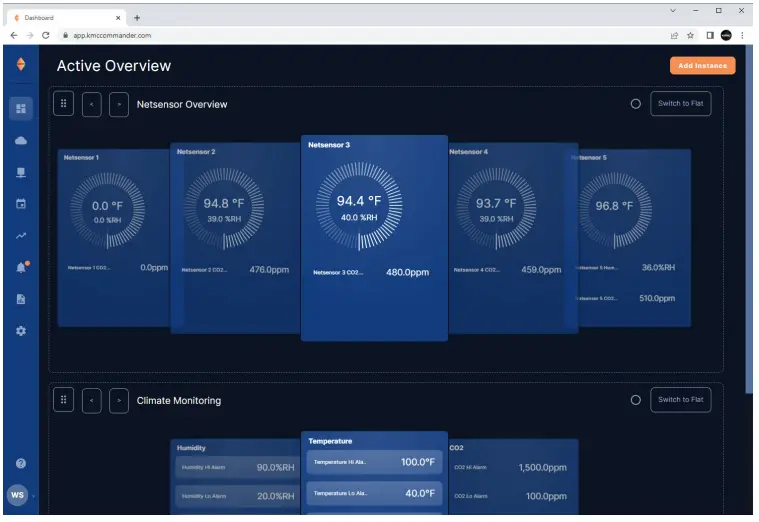The width and height of the screenshot is (759, 522).
Task: Show previous card in Netsensor Overview
Action: pos(91,104)
